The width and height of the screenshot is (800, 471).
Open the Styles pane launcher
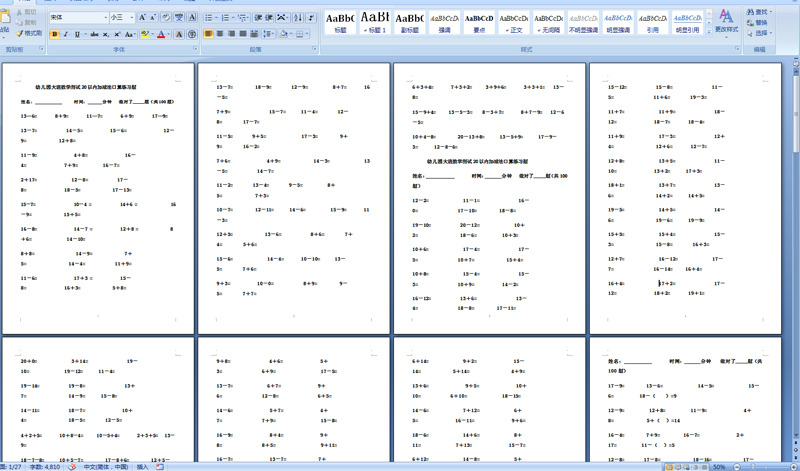point(737,49)
